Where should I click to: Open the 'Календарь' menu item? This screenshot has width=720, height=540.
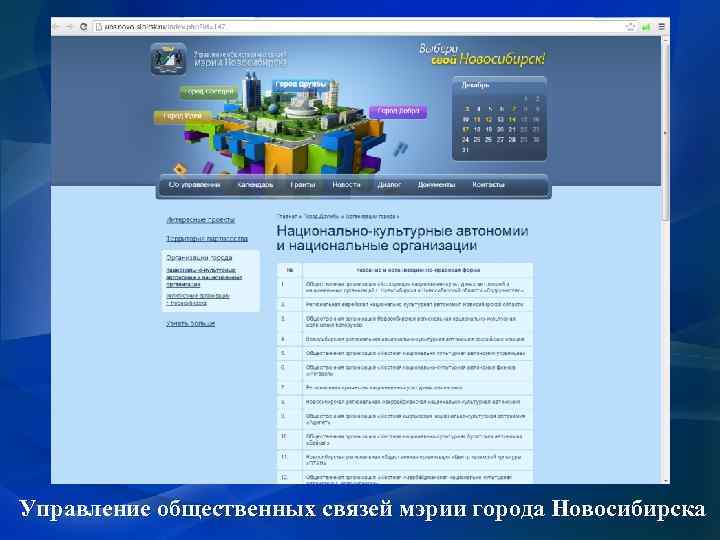click(255, 185)
